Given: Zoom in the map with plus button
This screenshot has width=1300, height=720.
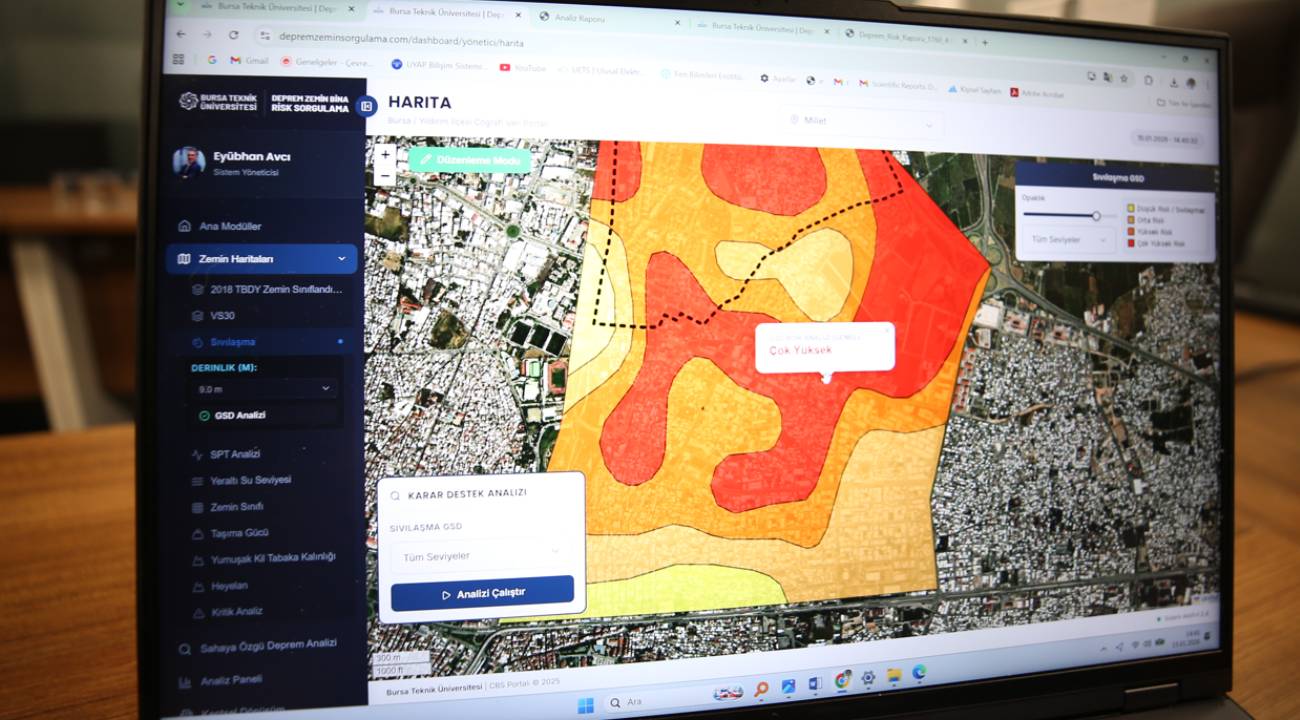Looking at the screenshot, I should (x=385, y=155).
